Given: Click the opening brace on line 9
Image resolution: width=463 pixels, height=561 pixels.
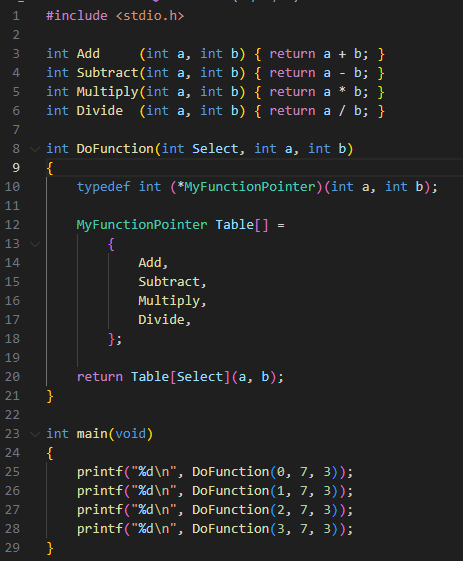Looking at the screenshot, I should 50,168.
